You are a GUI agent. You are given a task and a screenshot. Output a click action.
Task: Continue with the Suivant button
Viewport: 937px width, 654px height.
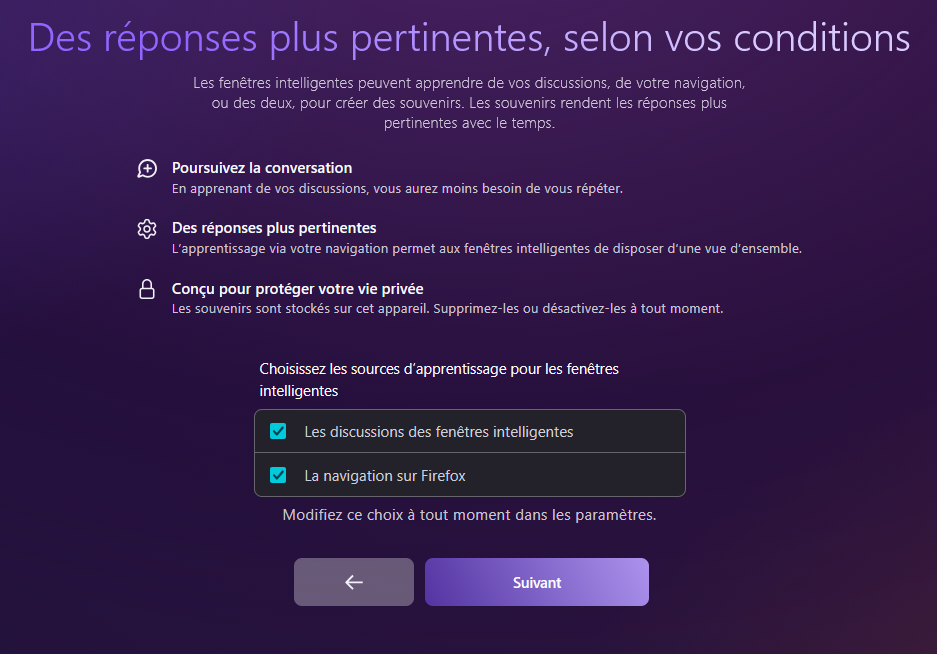click(x=537, y=582)
